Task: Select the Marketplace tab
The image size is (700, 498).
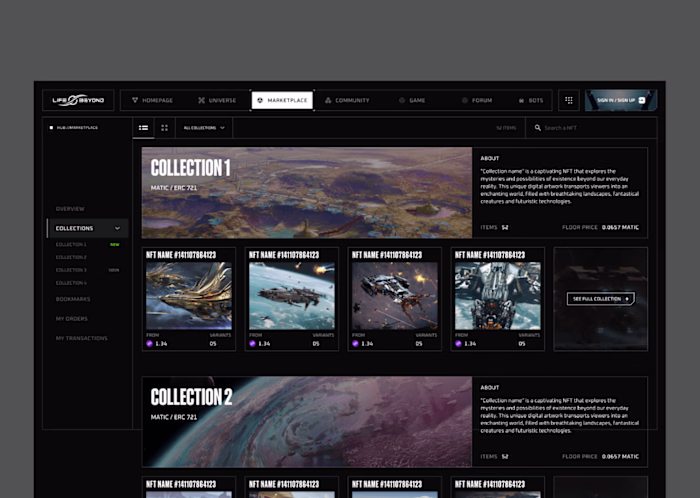Action: (x=282, y=100)
